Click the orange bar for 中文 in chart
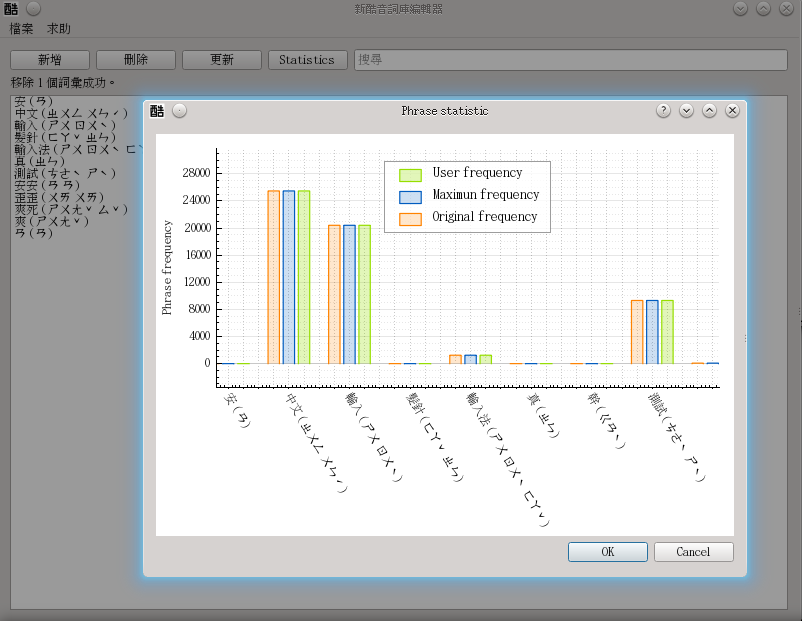The height and width of the screenshot is (621, 802). pyautogui.click(x=274, y=277)
